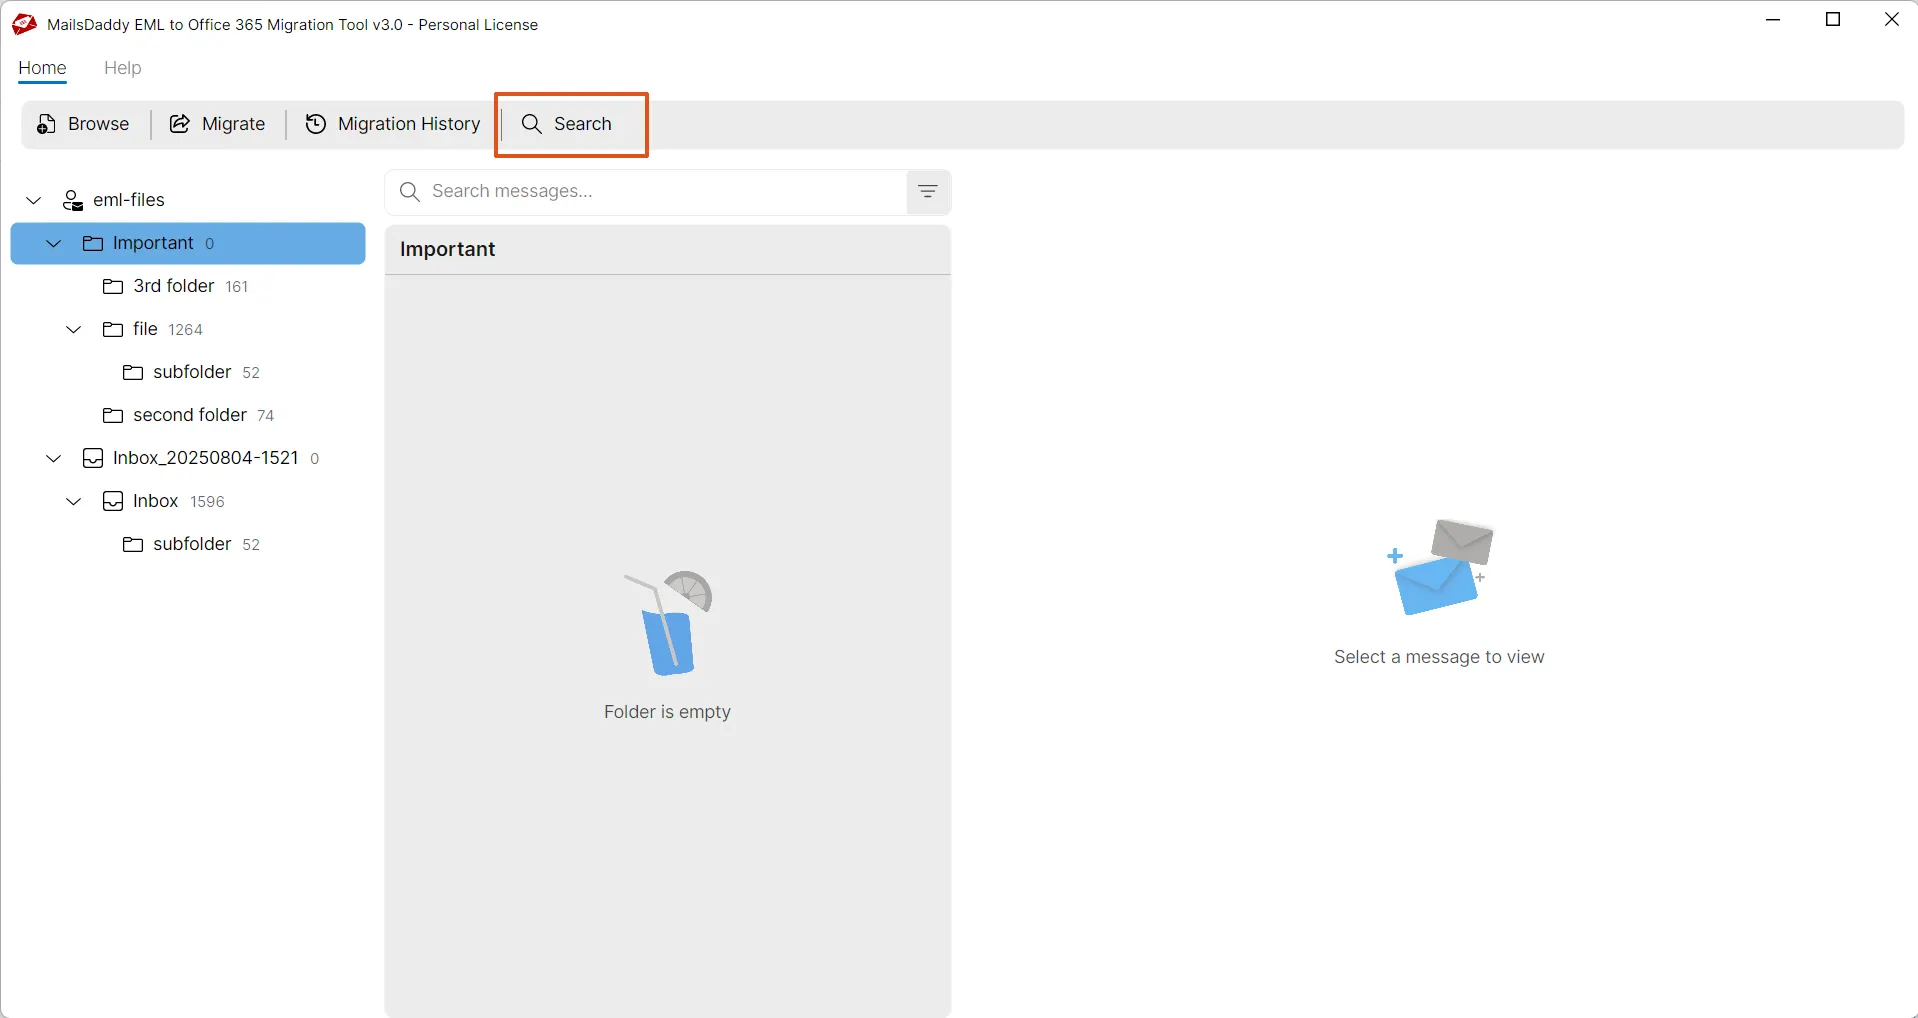
Task: Collapse the Important folder
Action: (54, 243)
